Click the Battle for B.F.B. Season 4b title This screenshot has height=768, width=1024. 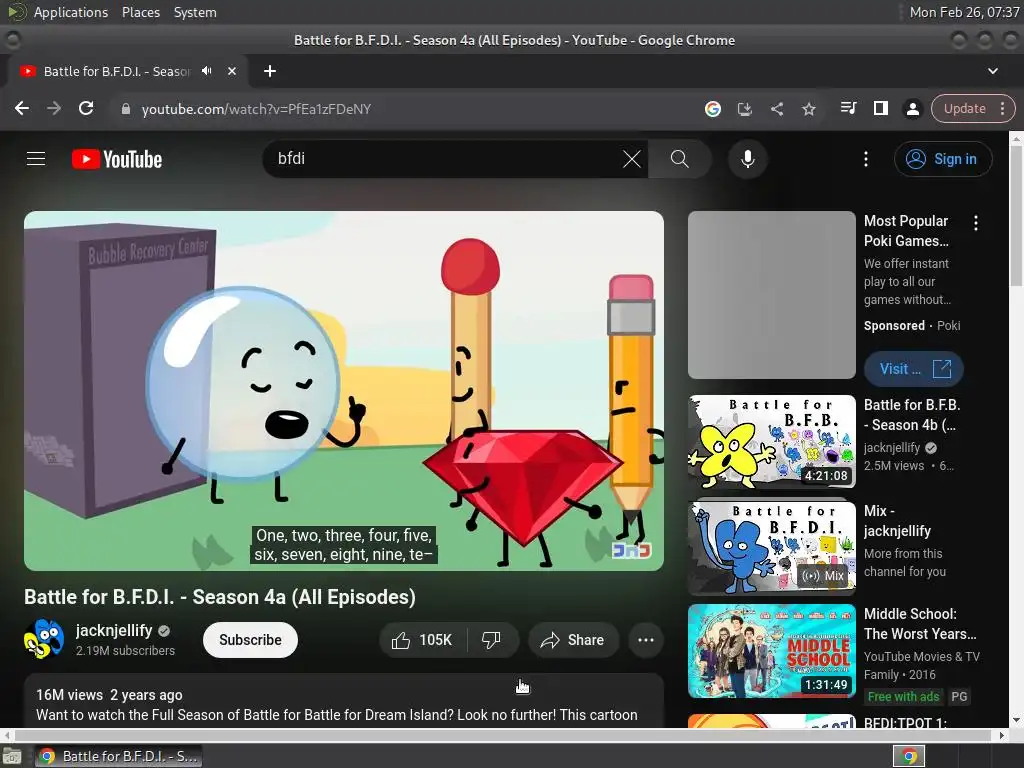912,415
